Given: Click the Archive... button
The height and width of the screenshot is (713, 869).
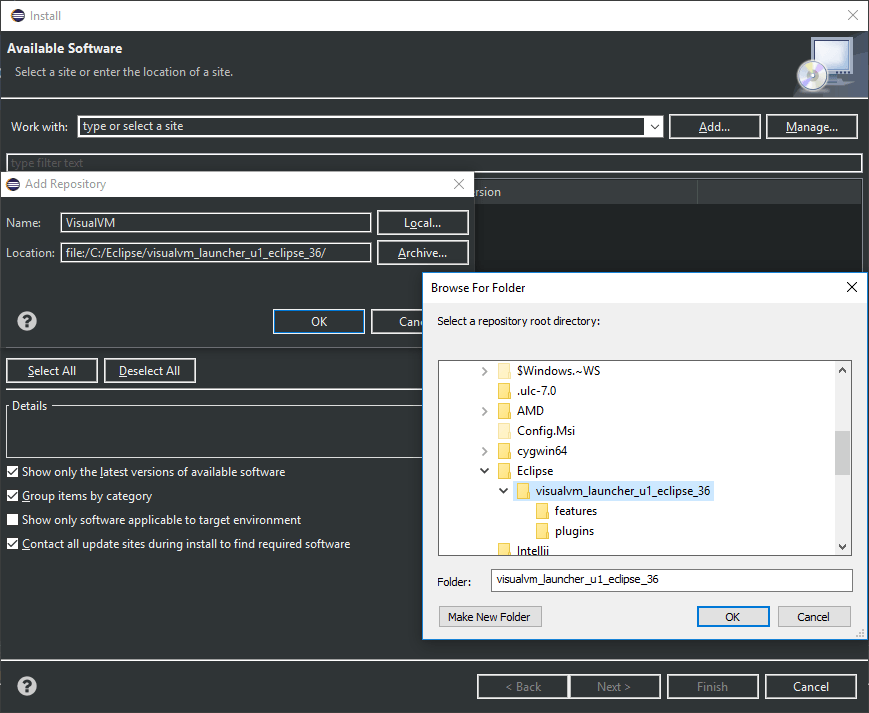Looking at the screenshot, I should click(422, 253).
